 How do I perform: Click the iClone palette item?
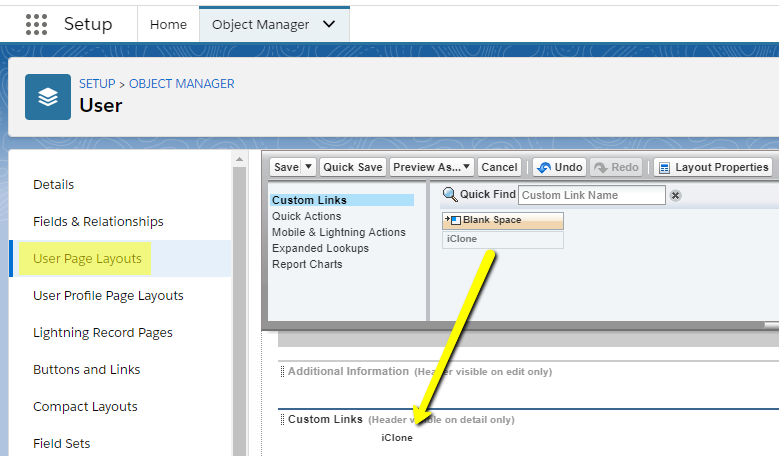(x=503, y=239)
